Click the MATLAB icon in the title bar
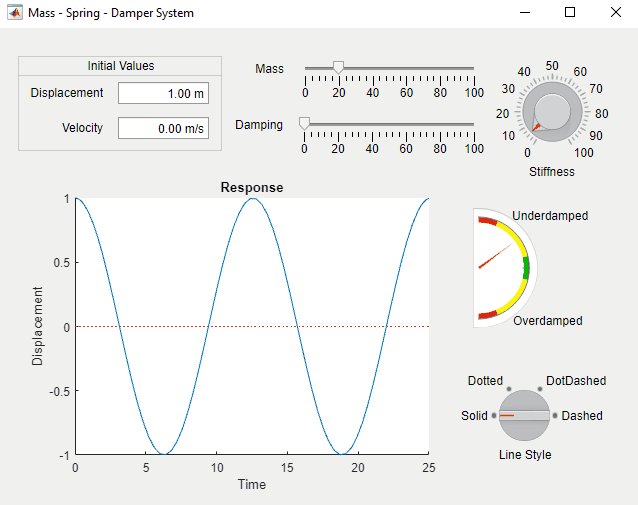 tap(15, 13)
